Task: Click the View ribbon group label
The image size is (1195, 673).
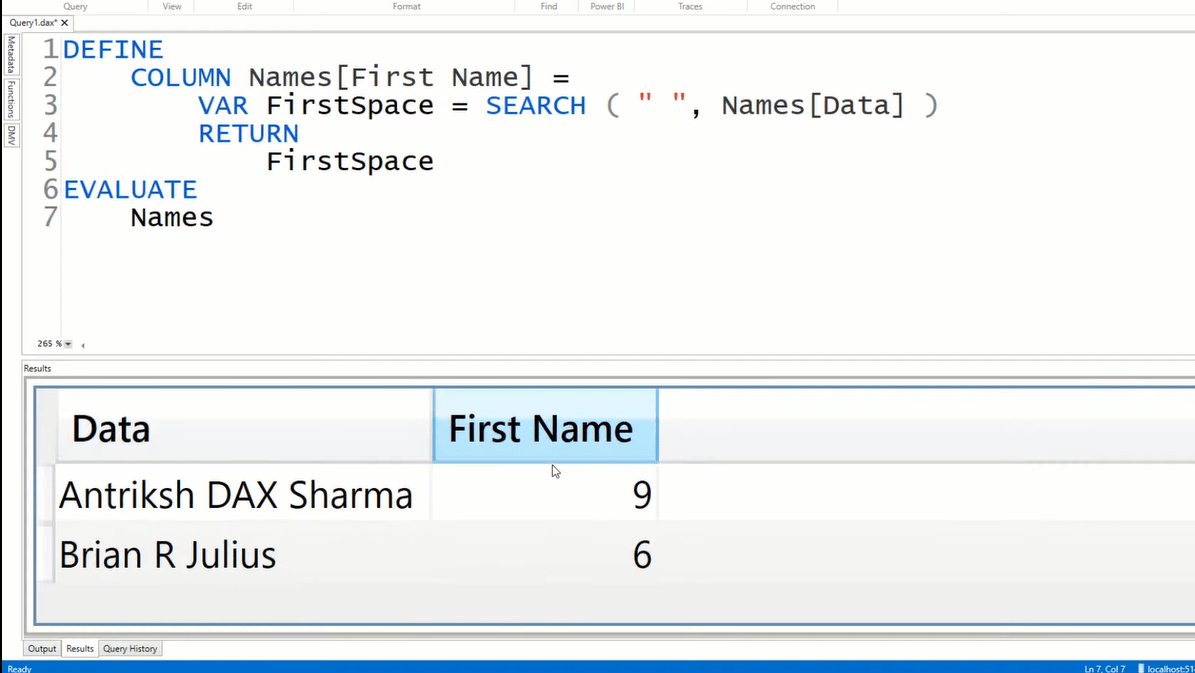Action: click(171, 6)
